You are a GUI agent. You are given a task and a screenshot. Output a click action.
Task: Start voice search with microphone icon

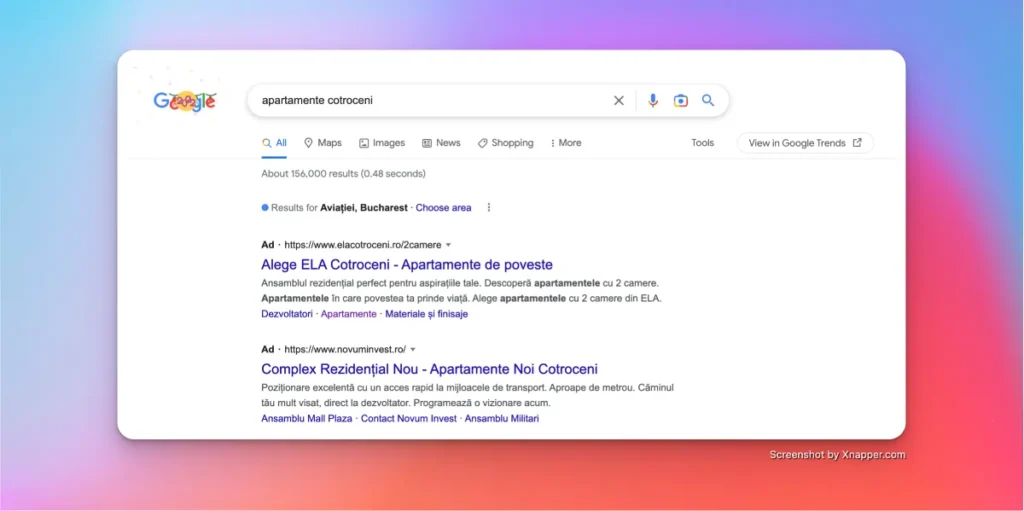pos(653,101)
